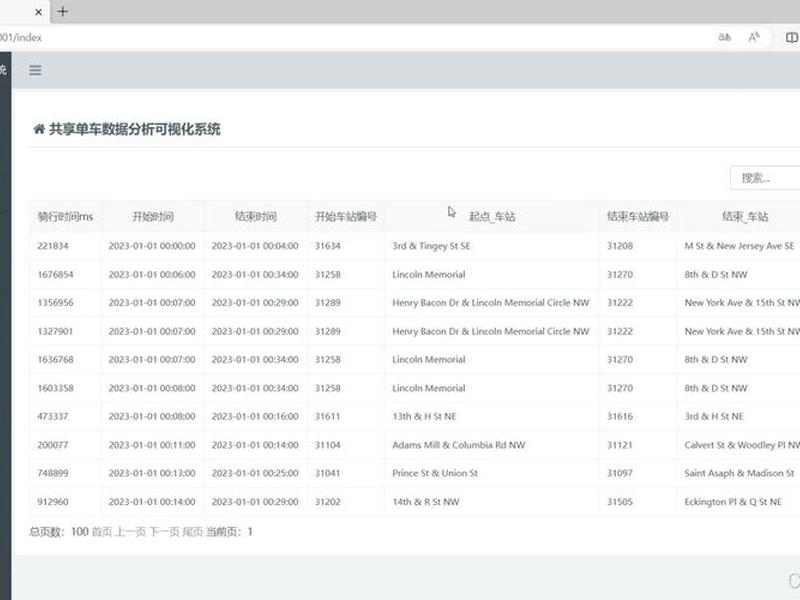Click the 共享单车数据分析可视化系统 page title
This screenshot has width=800, height=600.
[135, 129]
